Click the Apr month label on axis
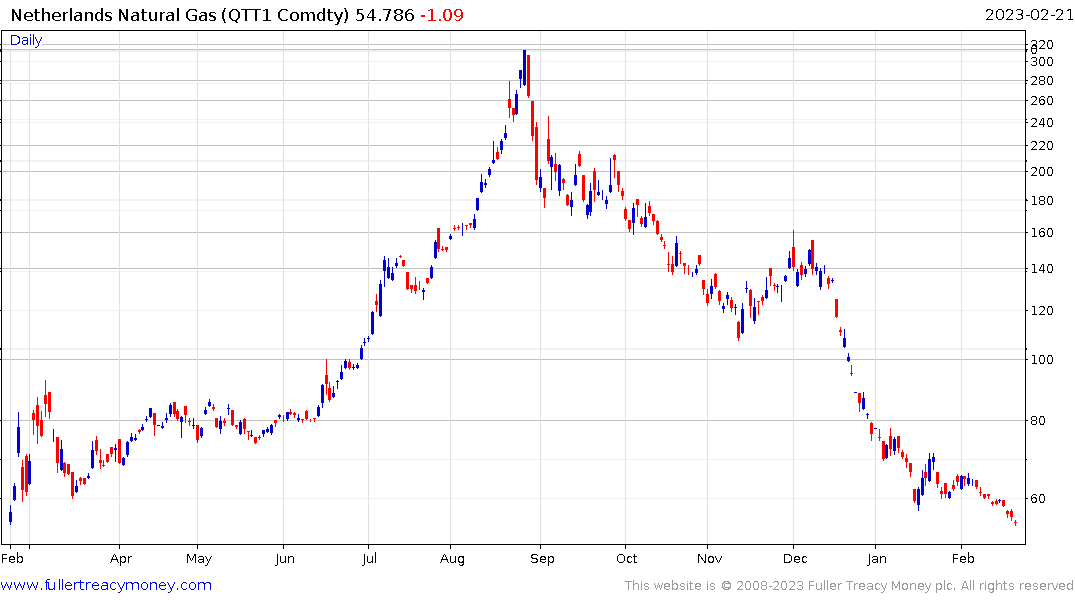 (121, 559)
